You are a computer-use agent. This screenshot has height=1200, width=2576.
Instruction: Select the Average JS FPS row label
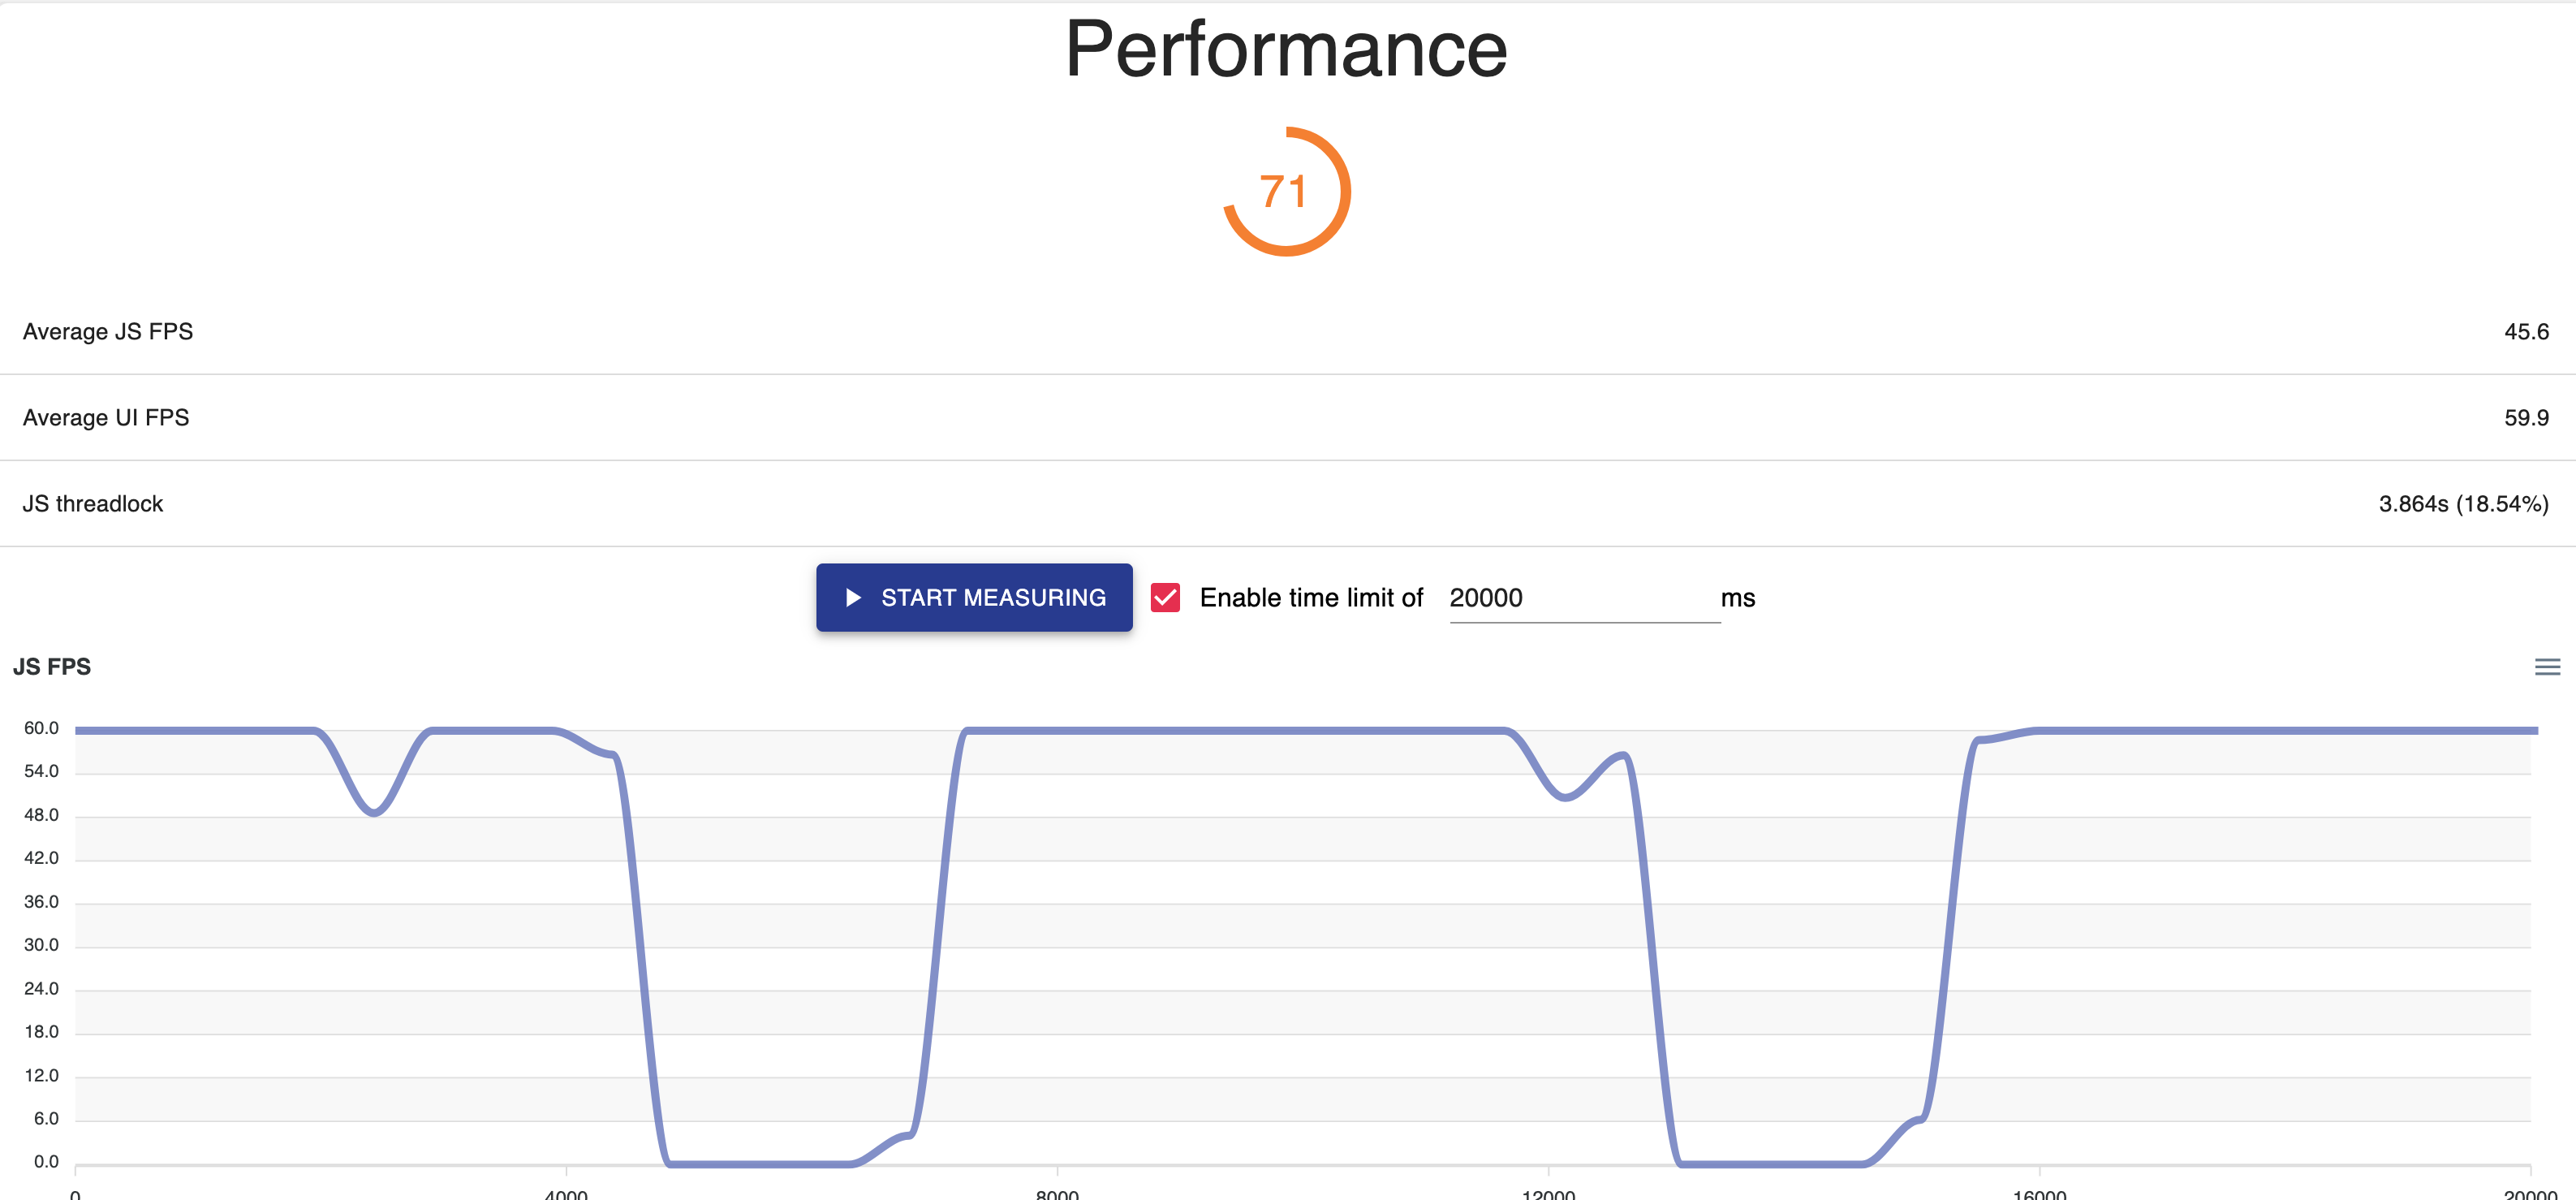(108, 331)
